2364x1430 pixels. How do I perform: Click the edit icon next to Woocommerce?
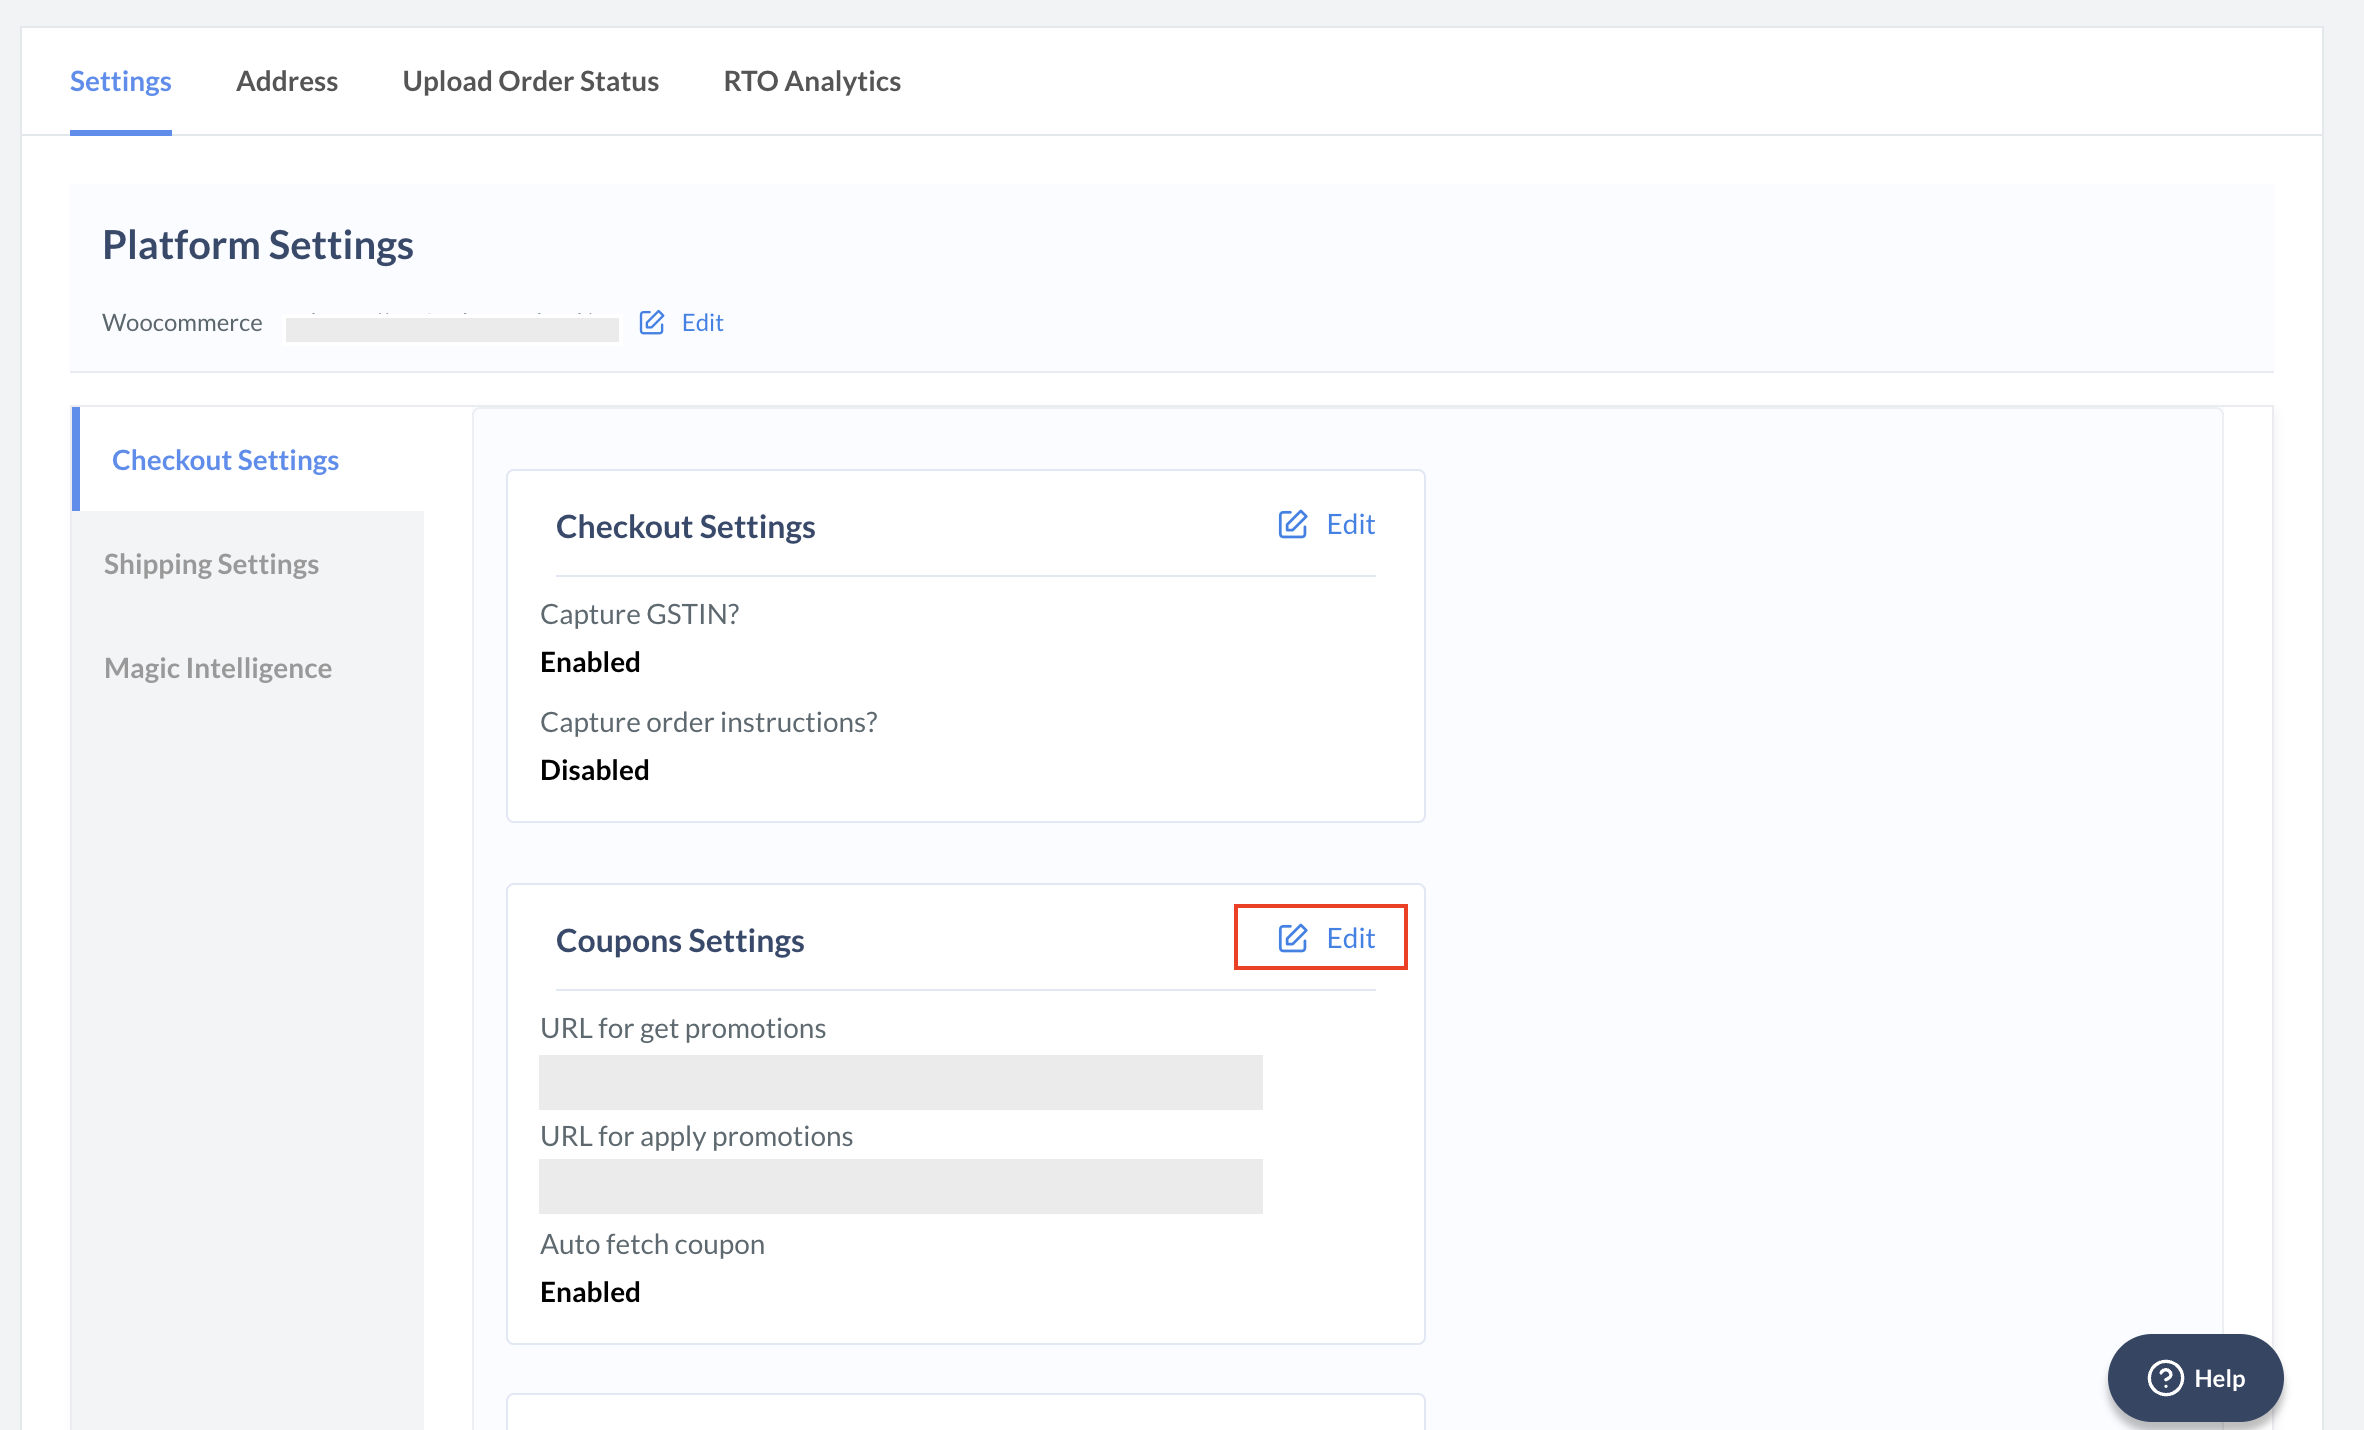tap(652, 322)
